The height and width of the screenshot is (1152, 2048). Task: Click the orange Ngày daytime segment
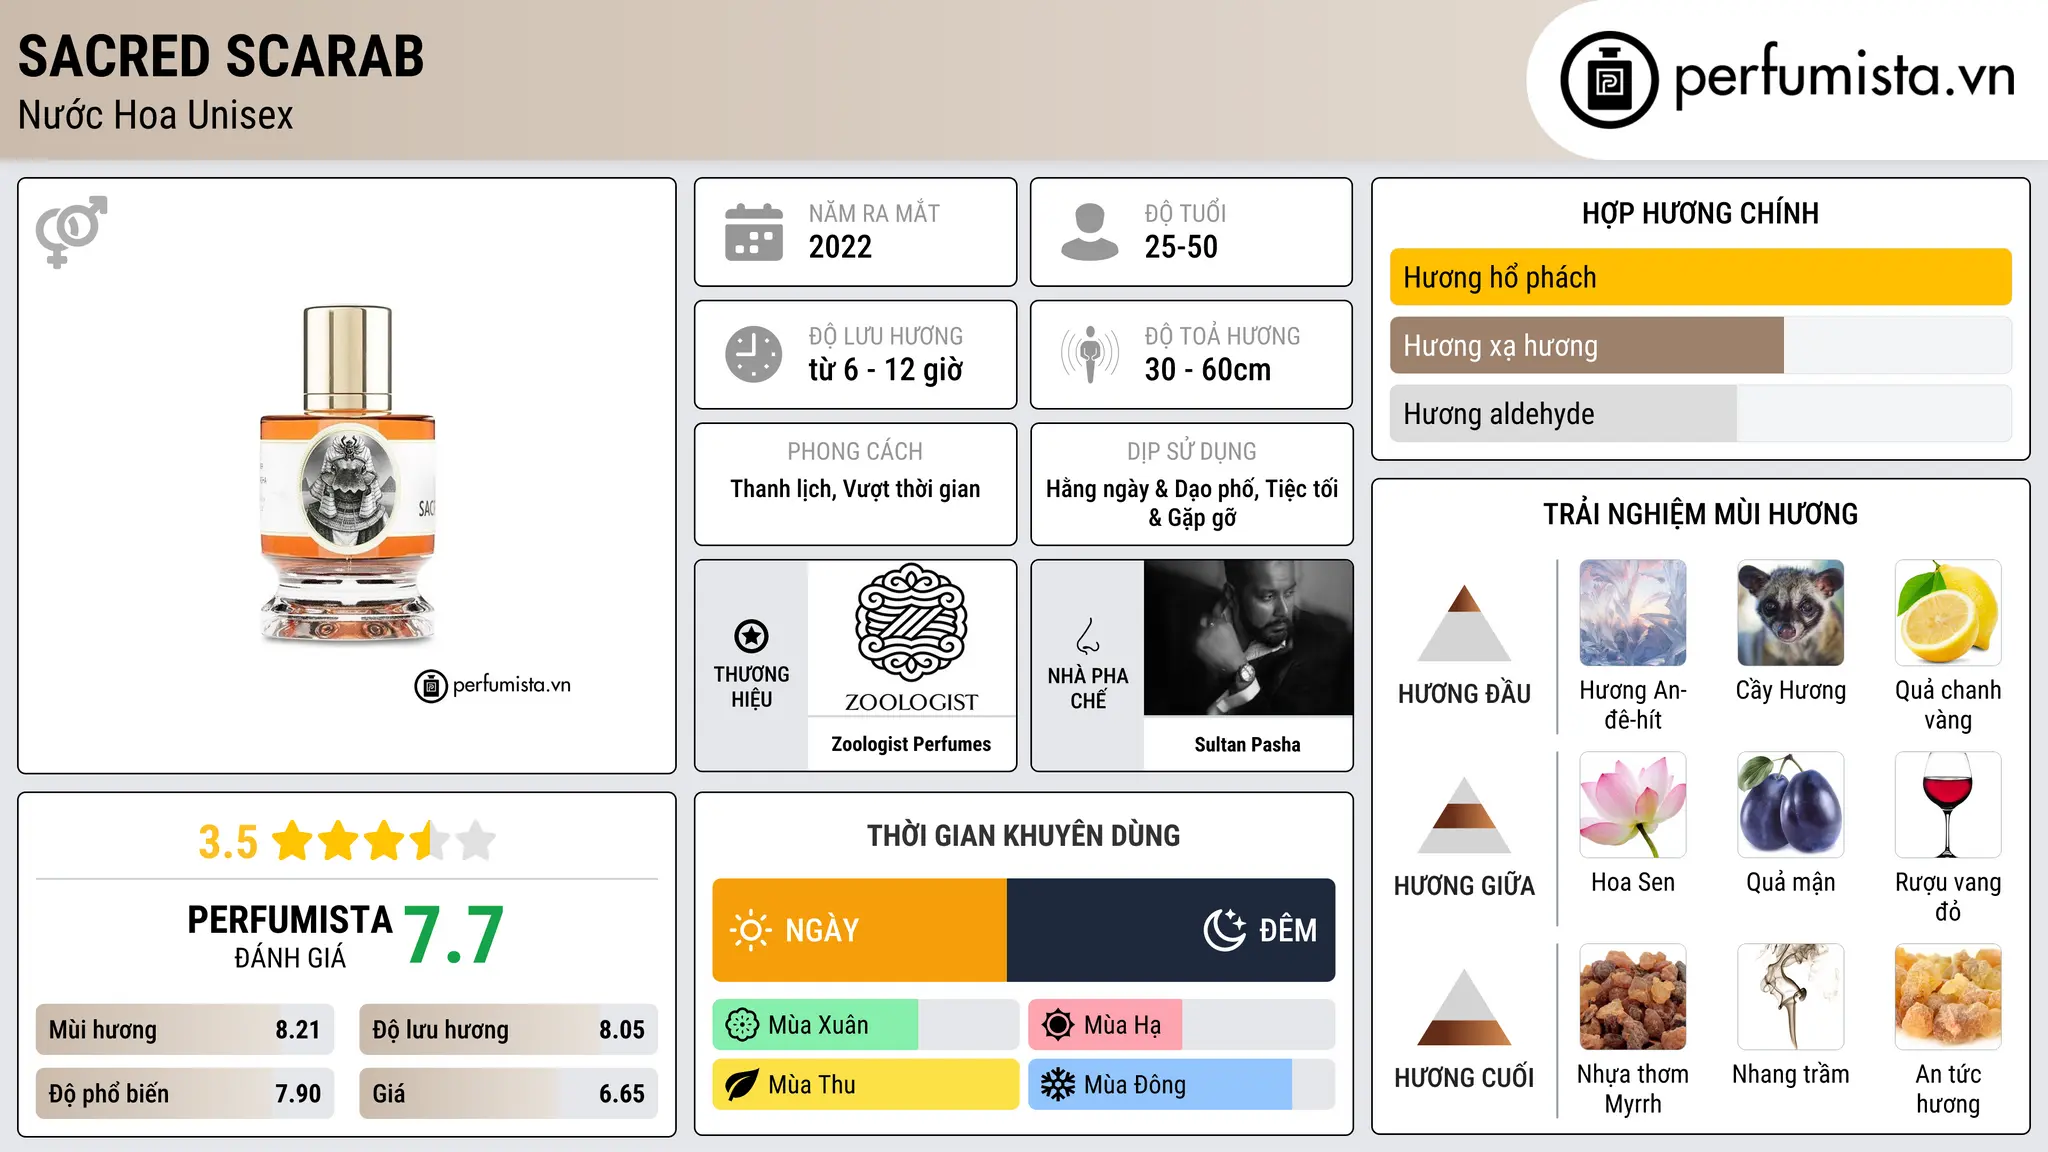tap(860, 930)
